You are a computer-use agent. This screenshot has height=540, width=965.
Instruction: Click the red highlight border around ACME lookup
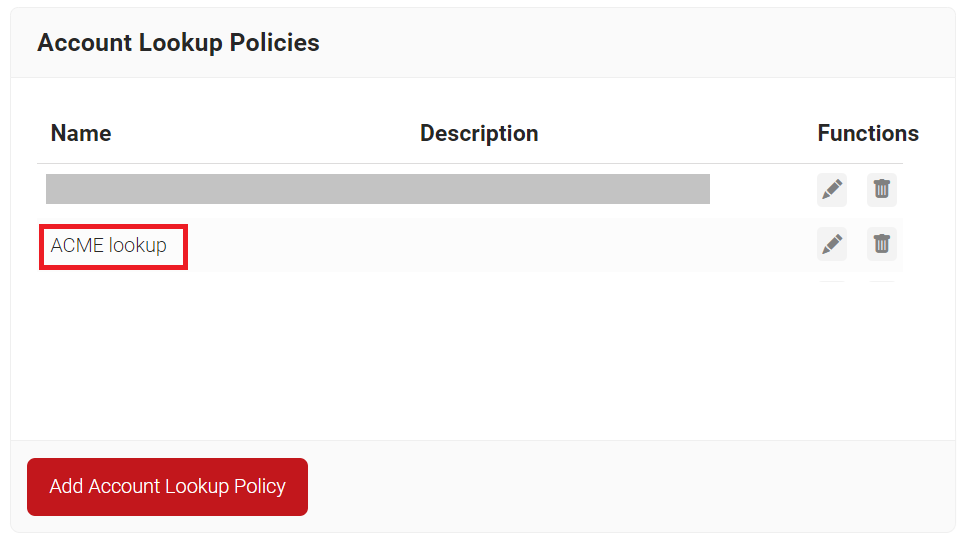point(113,227)
